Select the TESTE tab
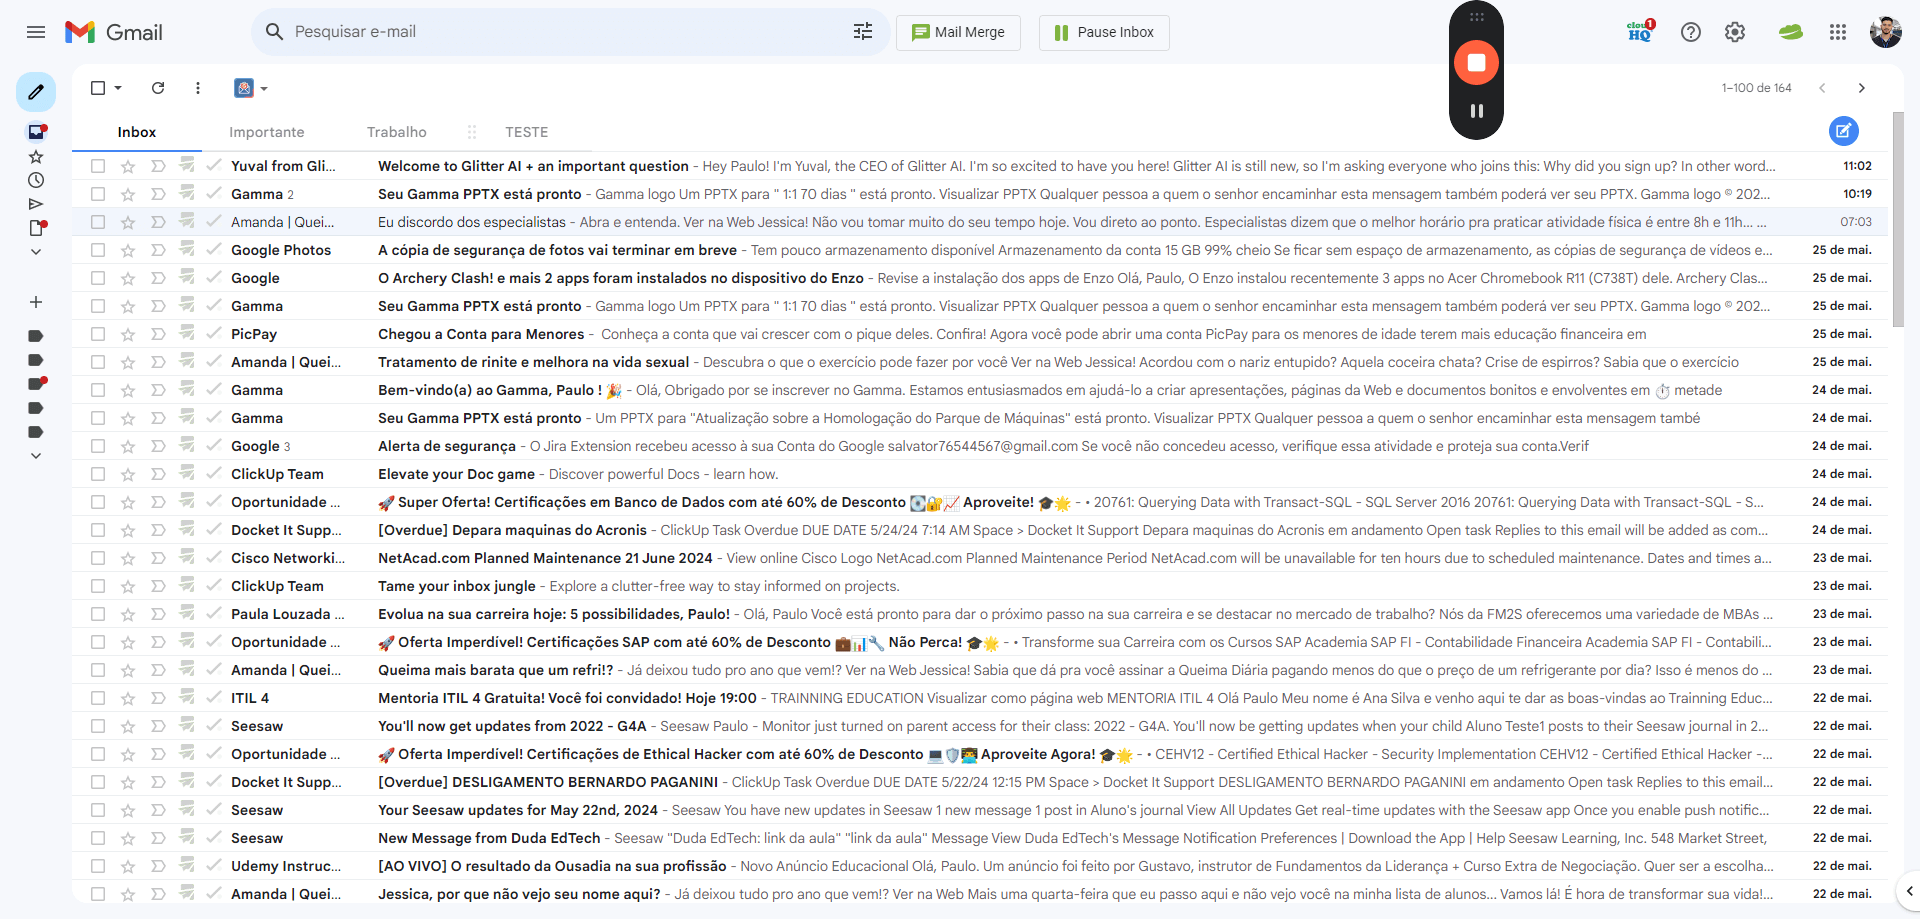Screen dimensions: 1920x919 [x=527, y=132]
